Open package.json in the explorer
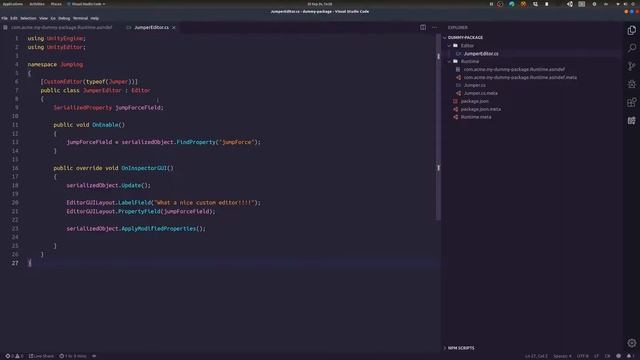The image size is (640, 360). pyautogui.click(x=475, y=101)
